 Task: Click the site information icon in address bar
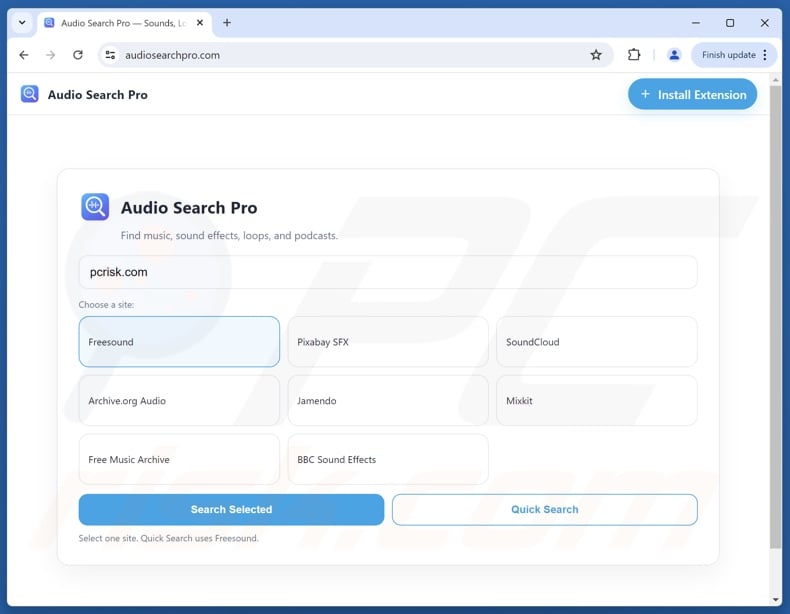point(110,55)
